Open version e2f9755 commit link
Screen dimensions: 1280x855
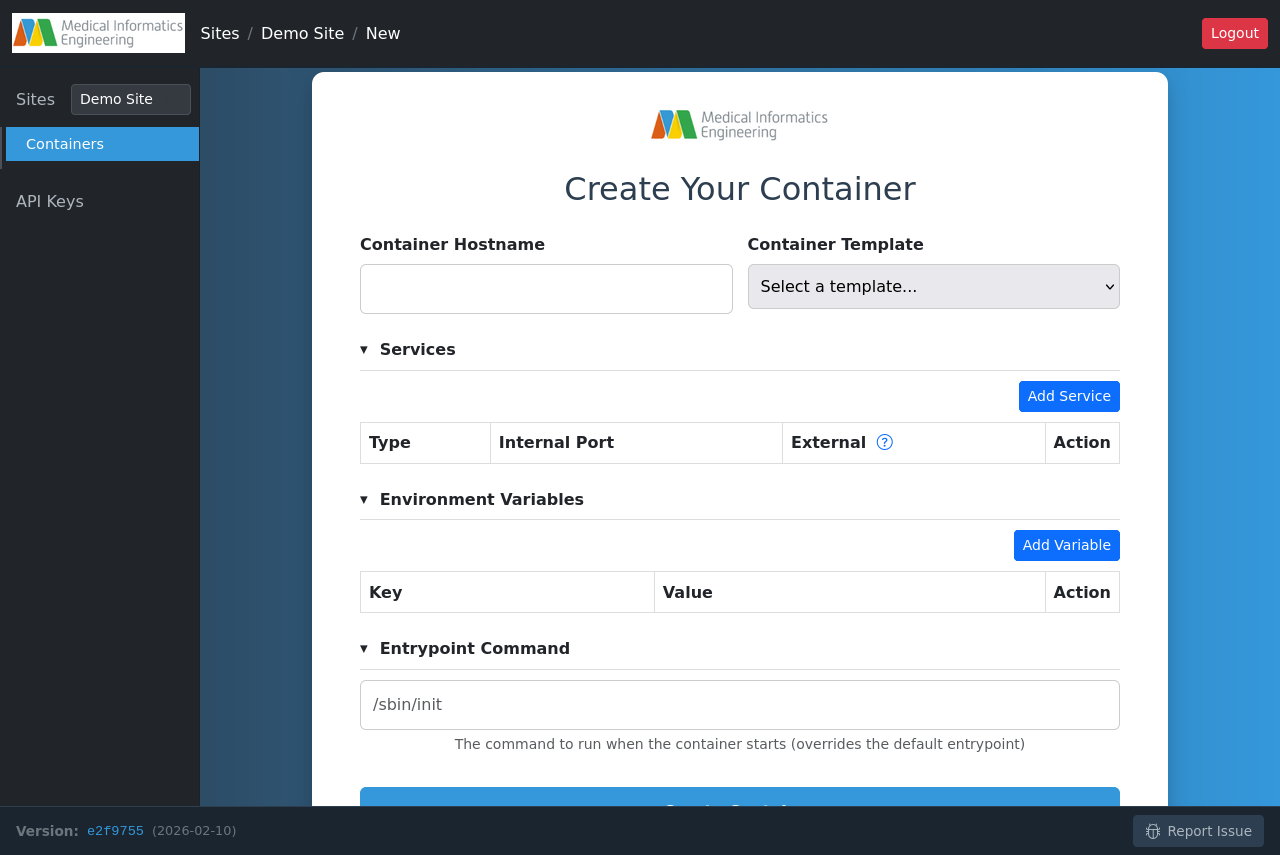click(x=115, y=831)
